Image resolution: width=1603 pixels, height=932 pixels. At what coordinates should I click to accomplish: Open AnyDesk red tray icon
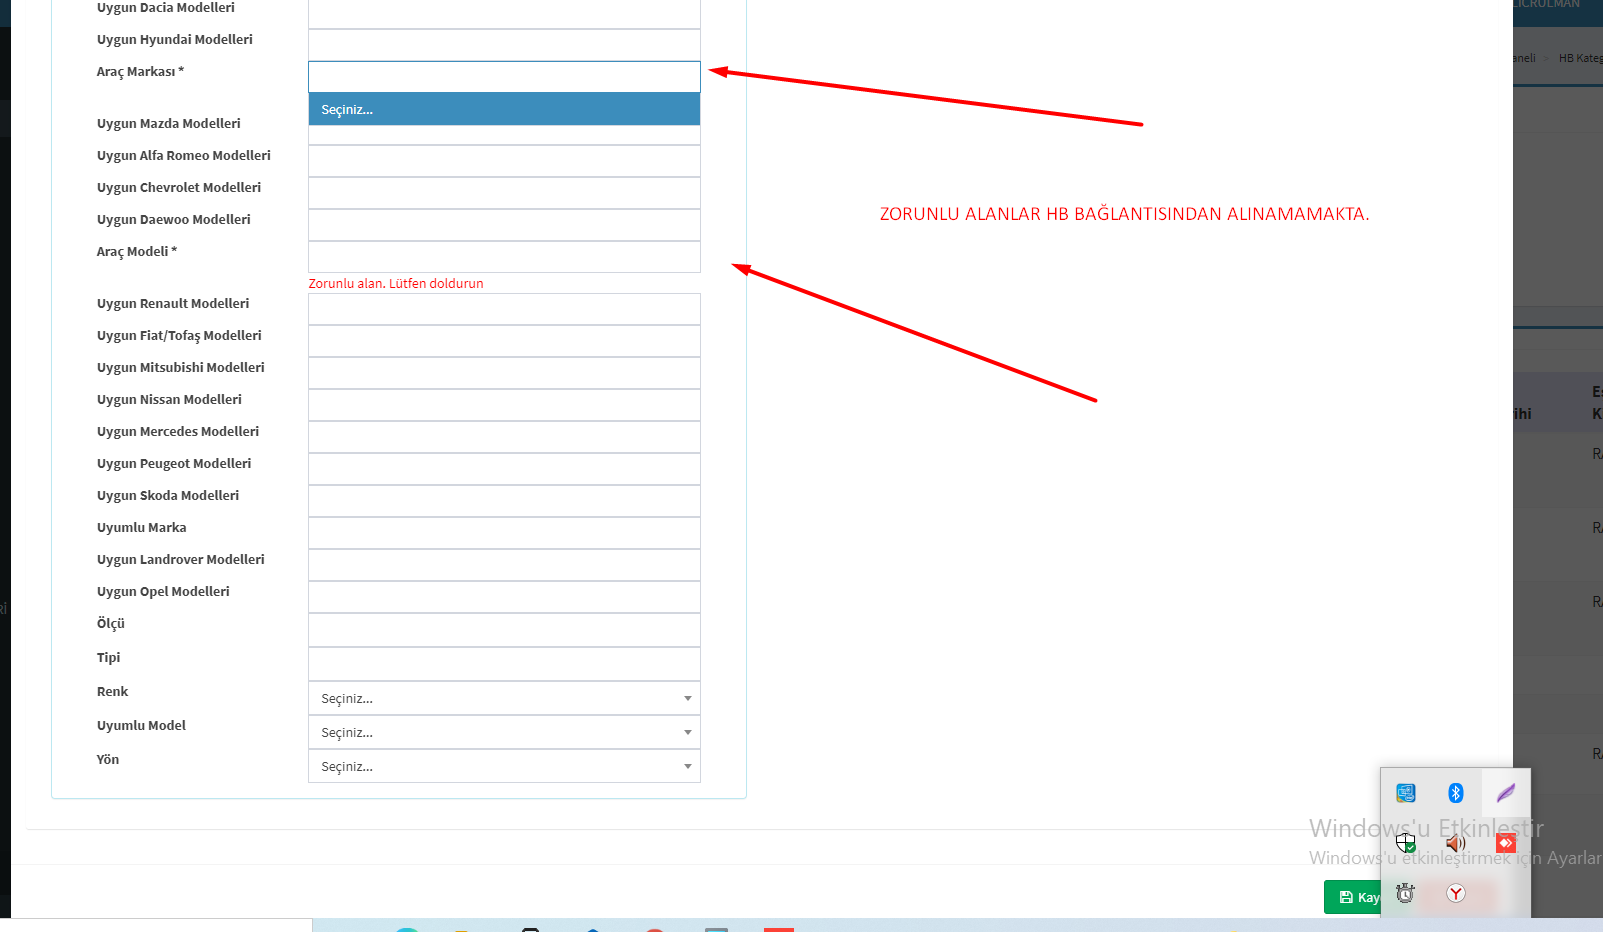point(1505,843)
